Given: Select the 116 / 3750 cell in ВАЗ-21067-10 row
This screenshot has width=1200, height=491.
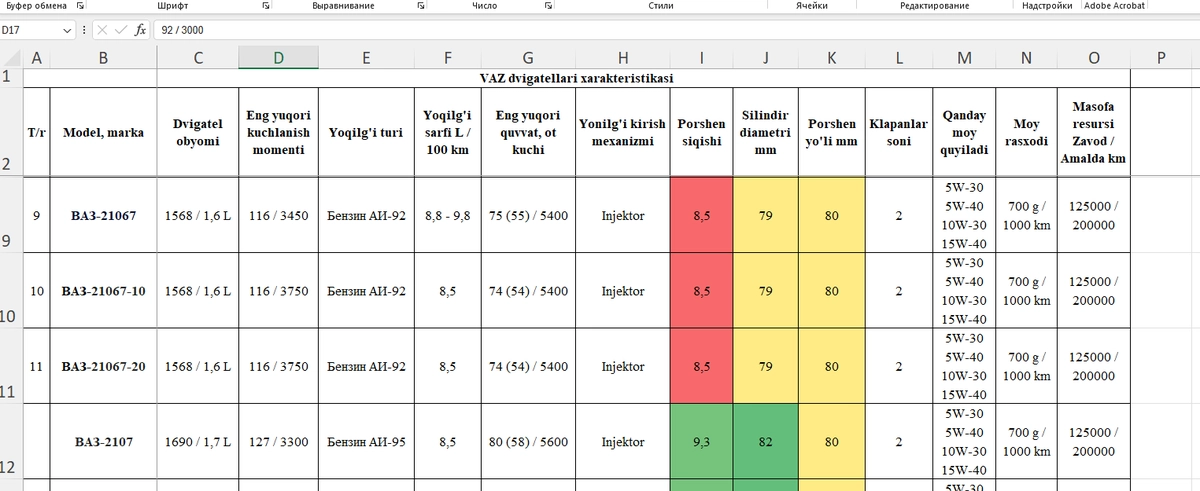Looking at the screenshot, I should tap(279, 291).
